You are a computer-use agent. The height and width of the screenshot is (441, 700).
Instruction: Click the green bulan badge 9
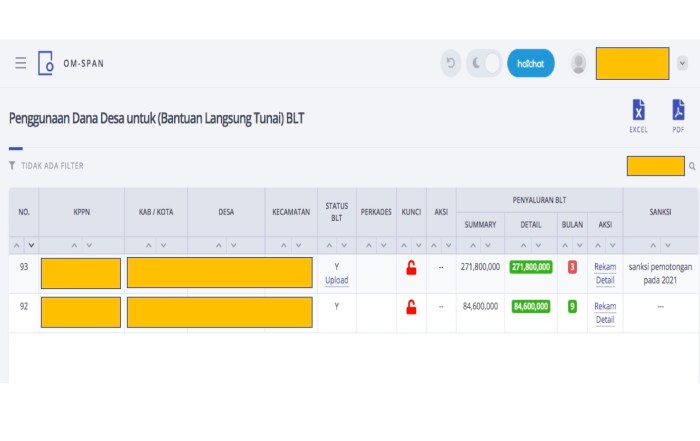coord(572,307)
